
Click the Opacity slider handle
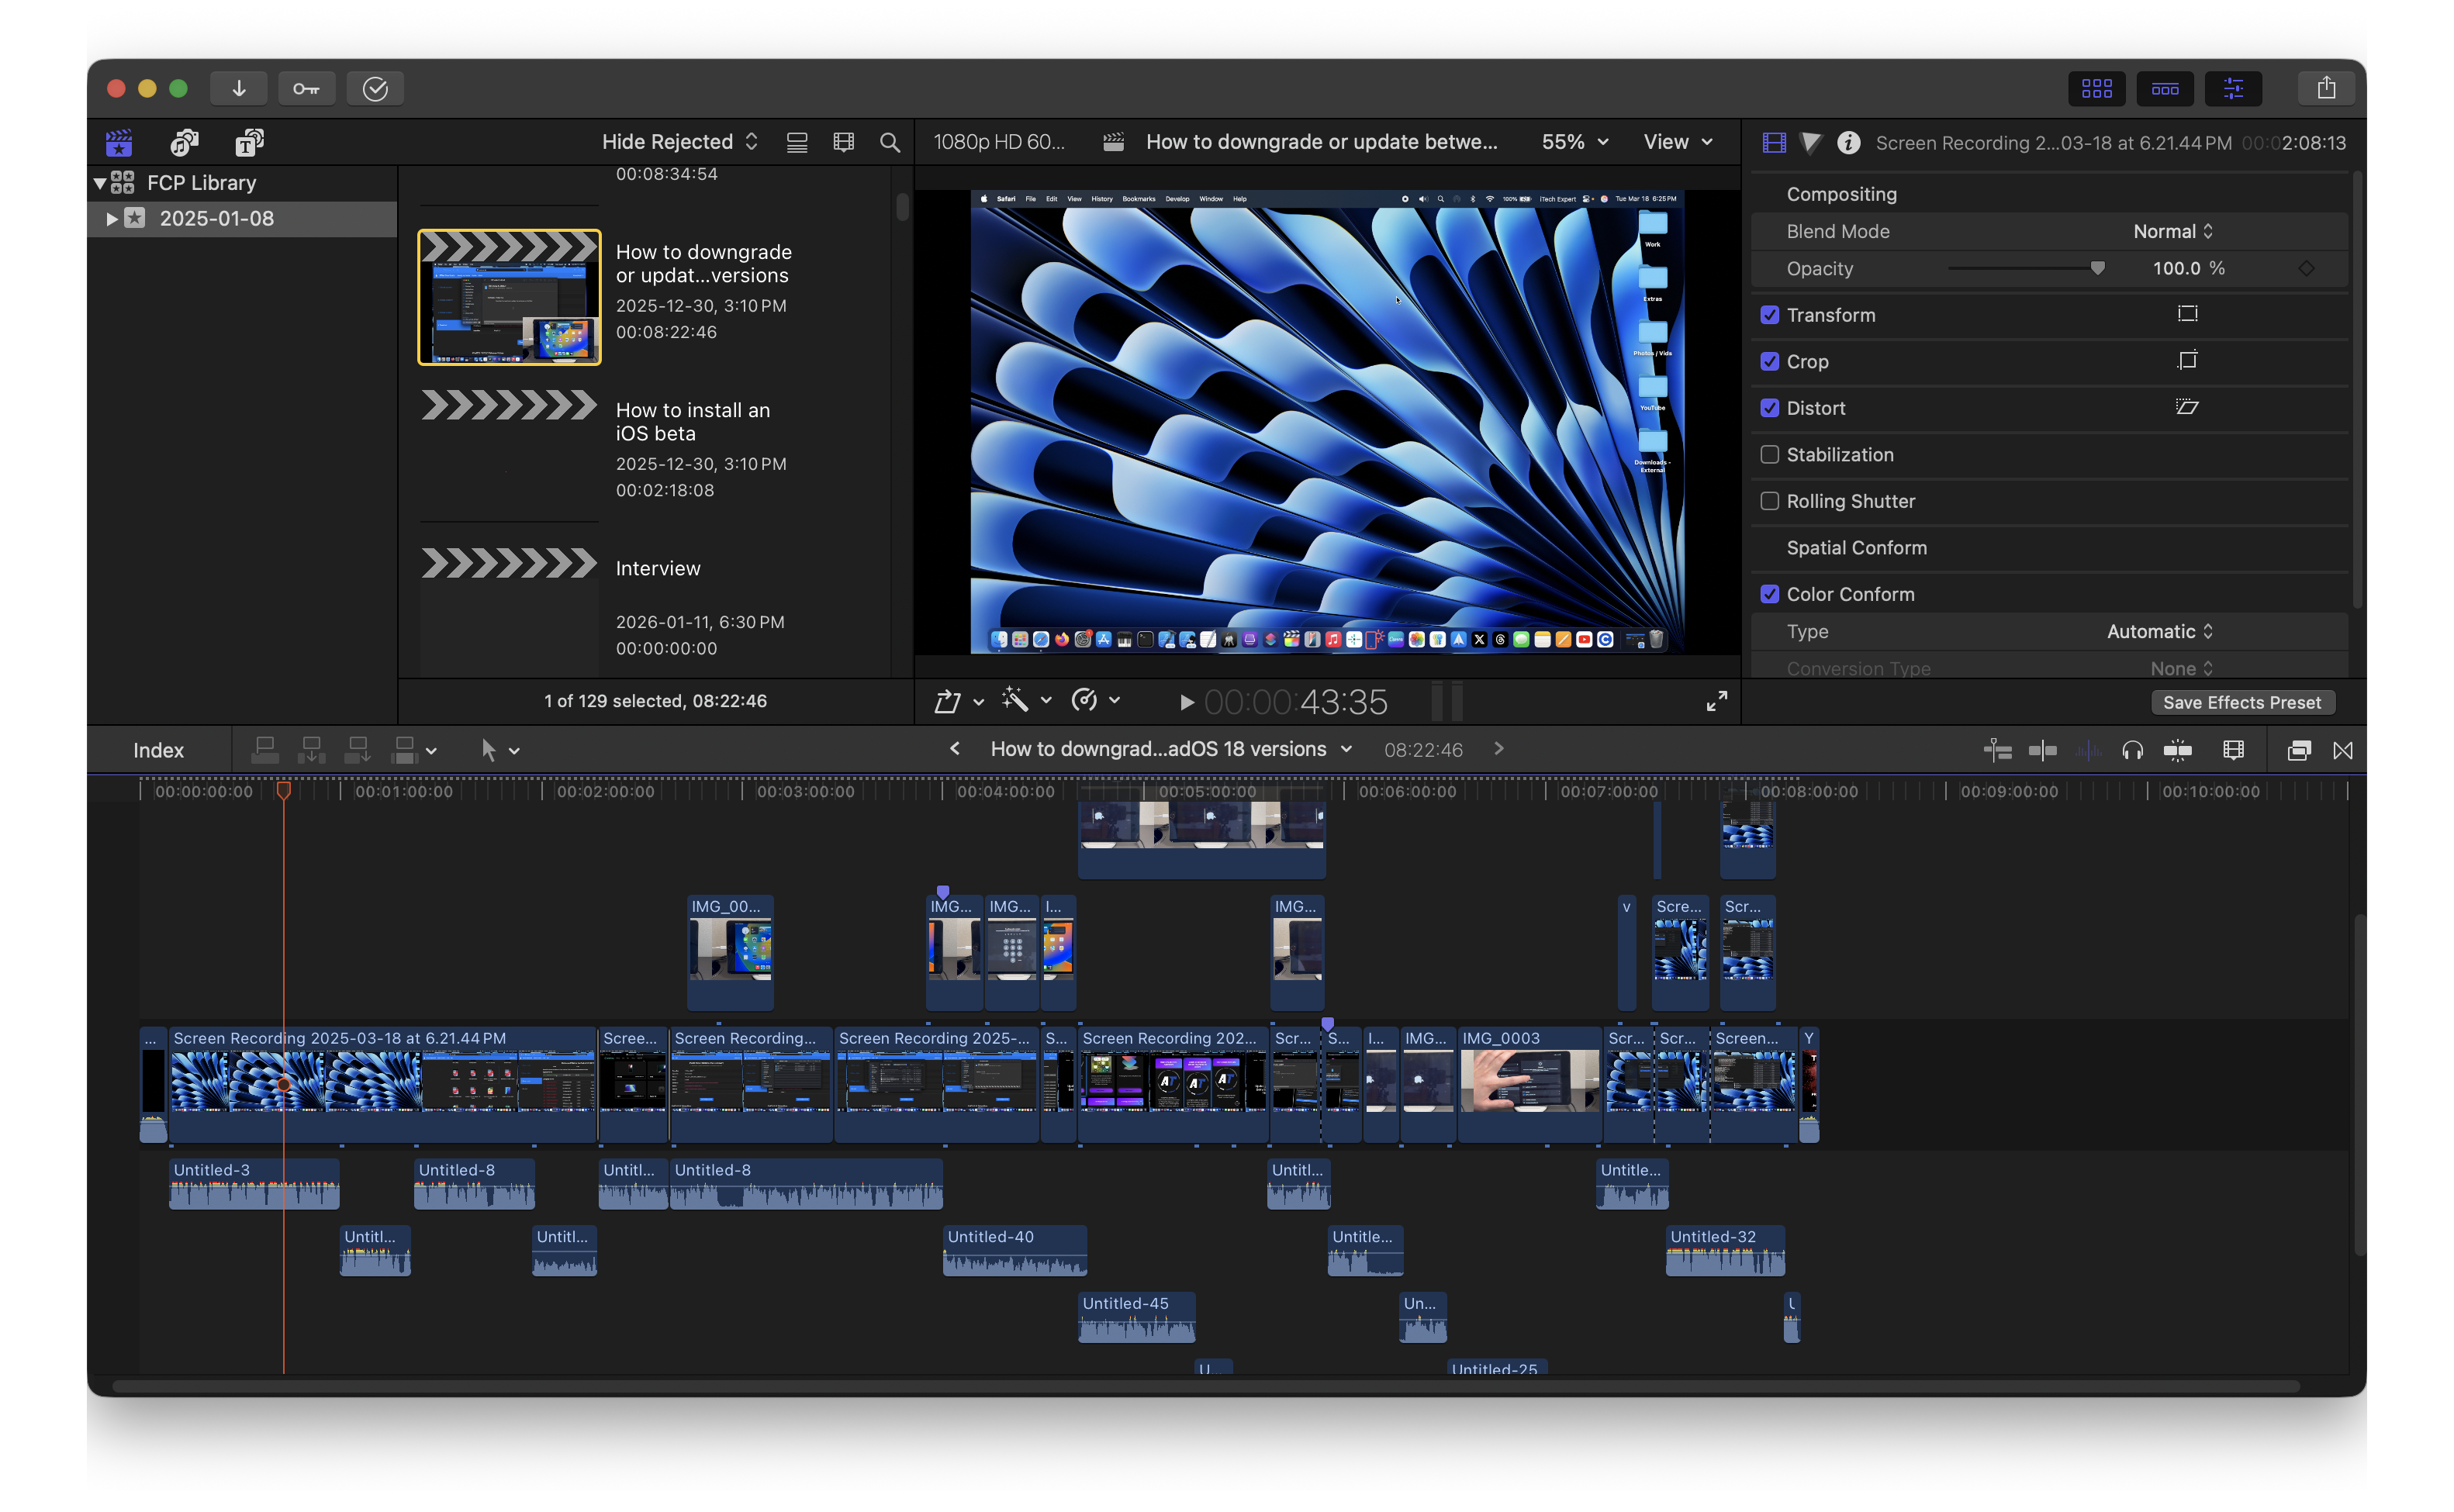pyautogui.click(x=2097, y=268)
